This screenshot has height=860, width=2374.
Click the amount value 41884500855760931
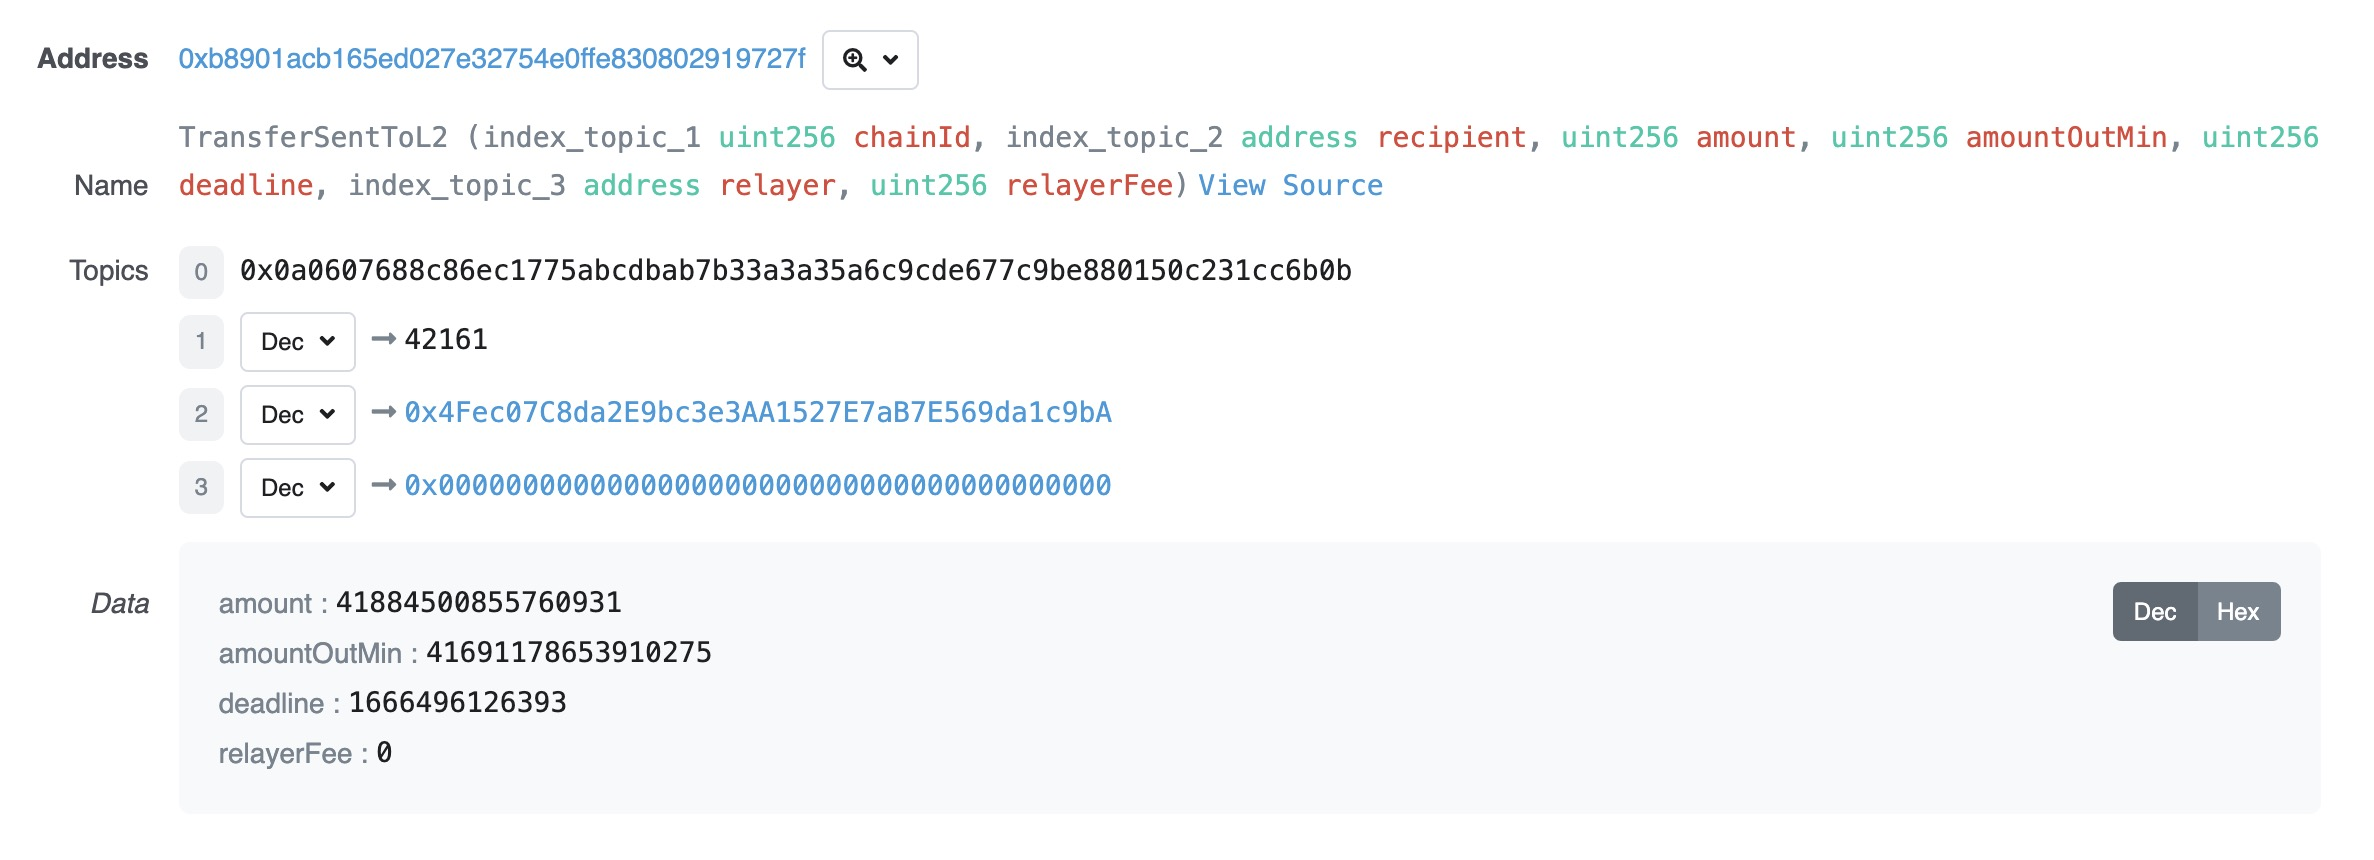[x=478, y=603]
